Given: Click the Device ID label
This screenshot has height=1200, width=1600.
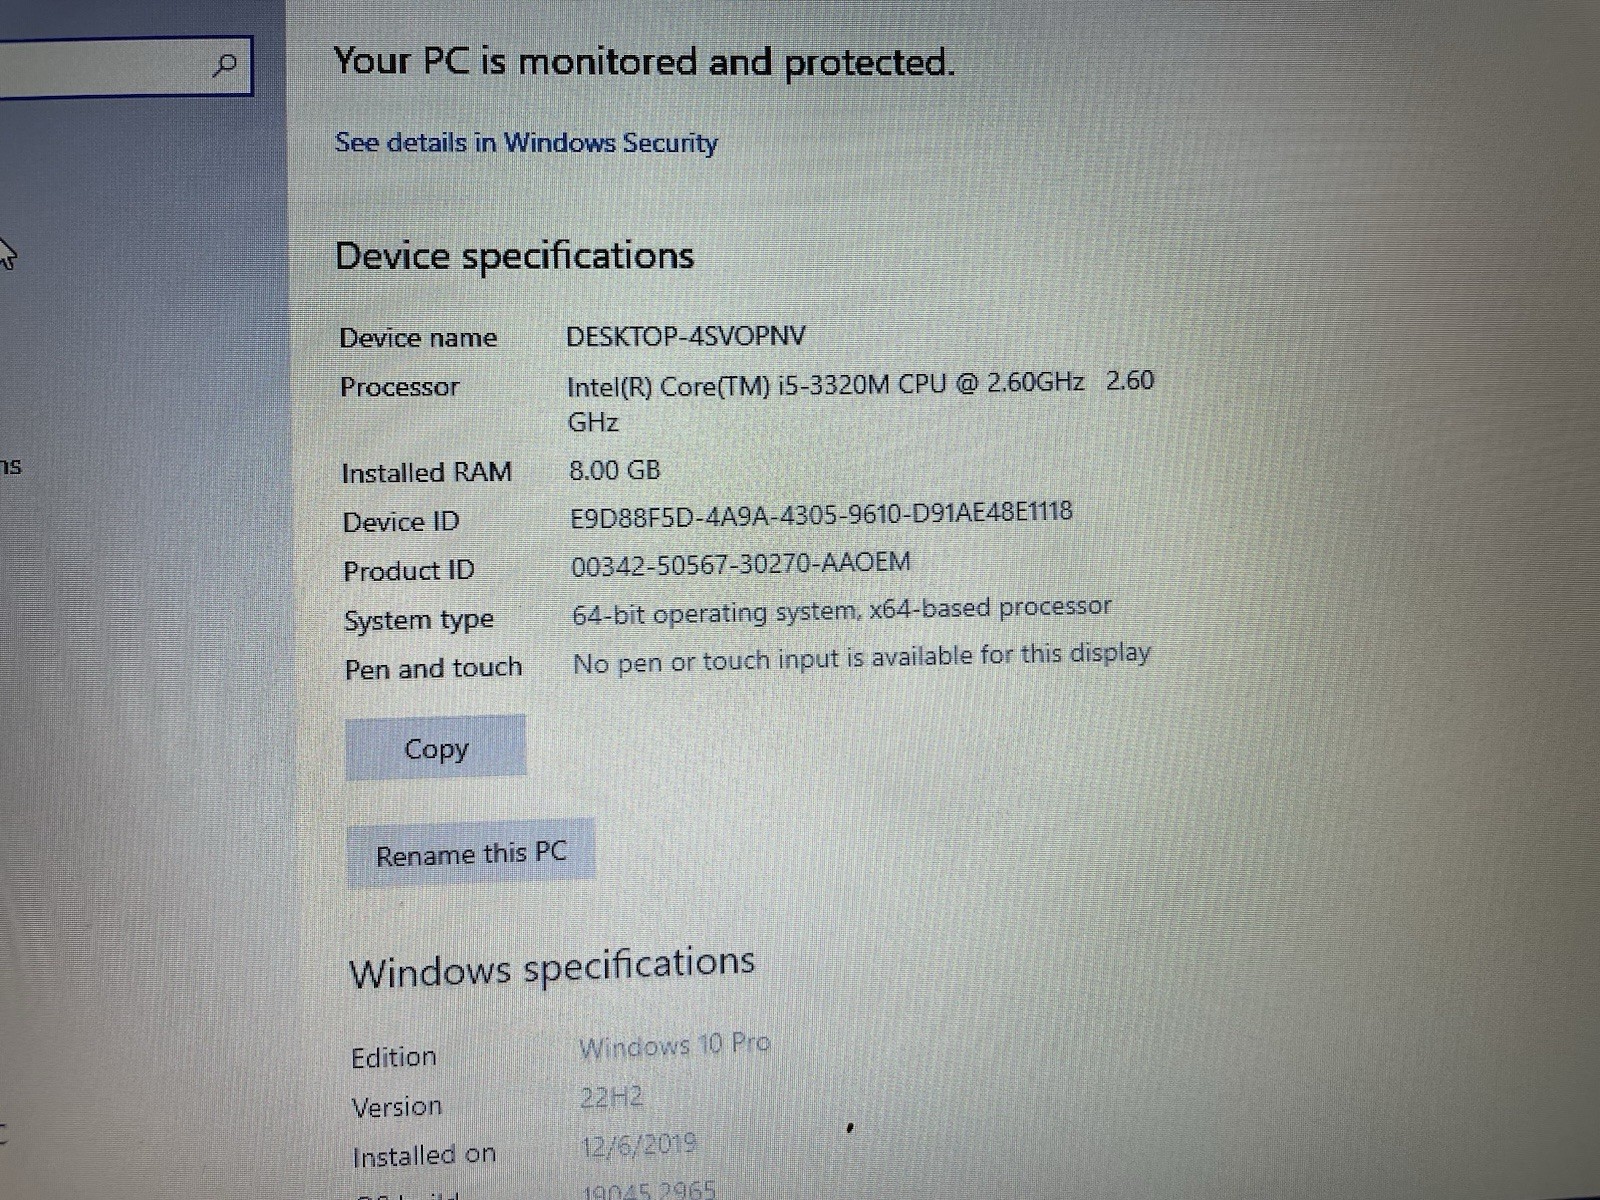Looking at the screenshot, I should [401, 522].
